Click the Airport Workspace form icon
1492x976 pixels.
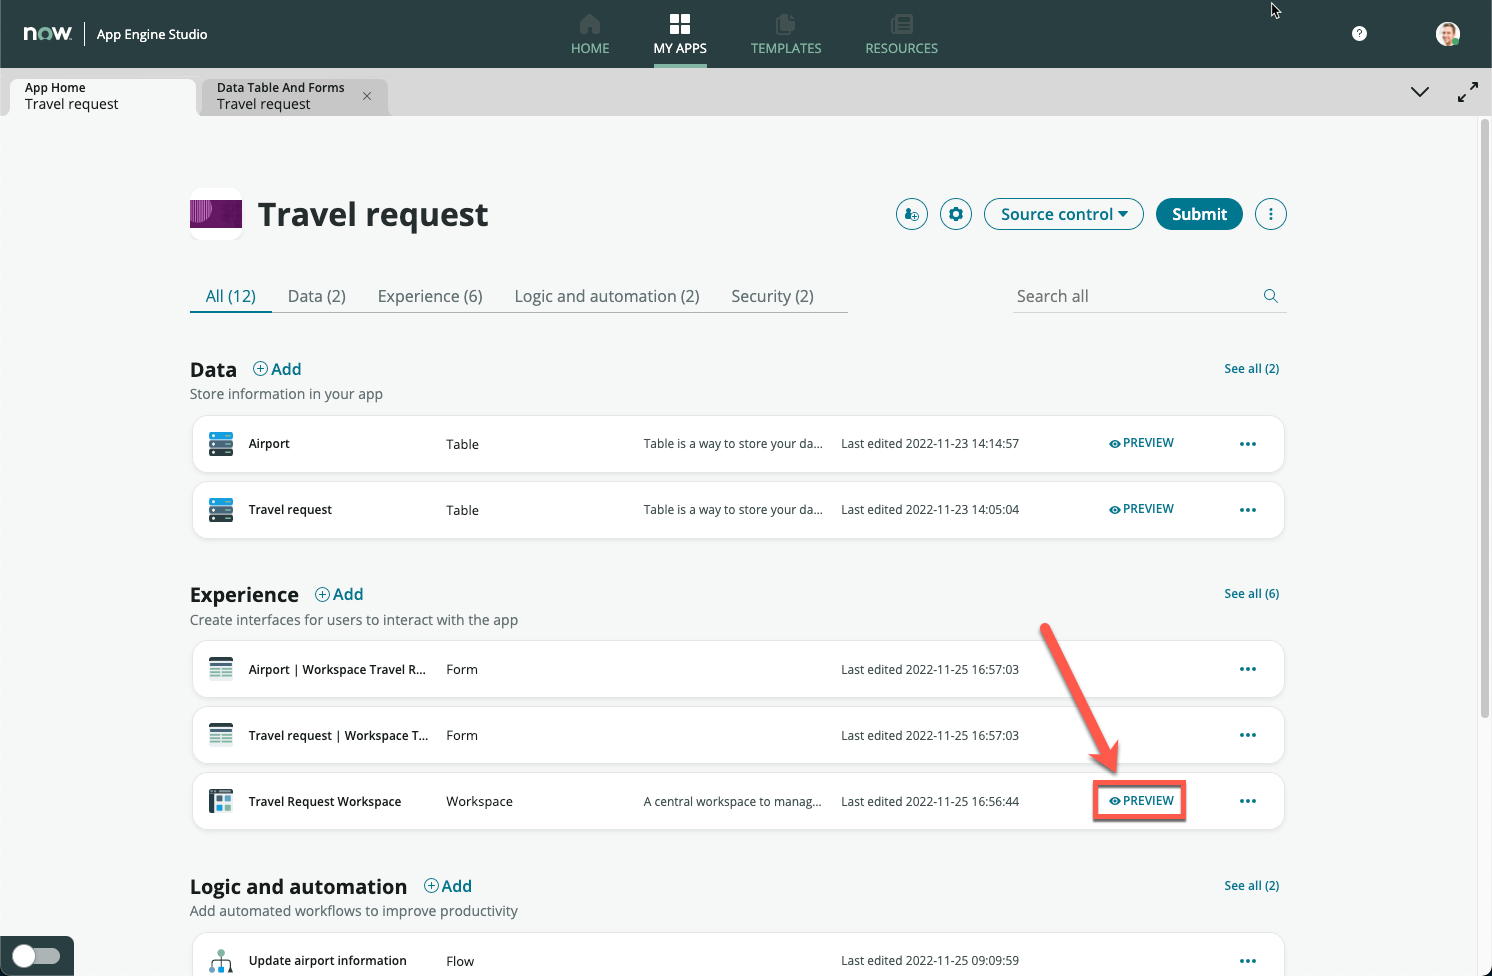tap(221, 669)
